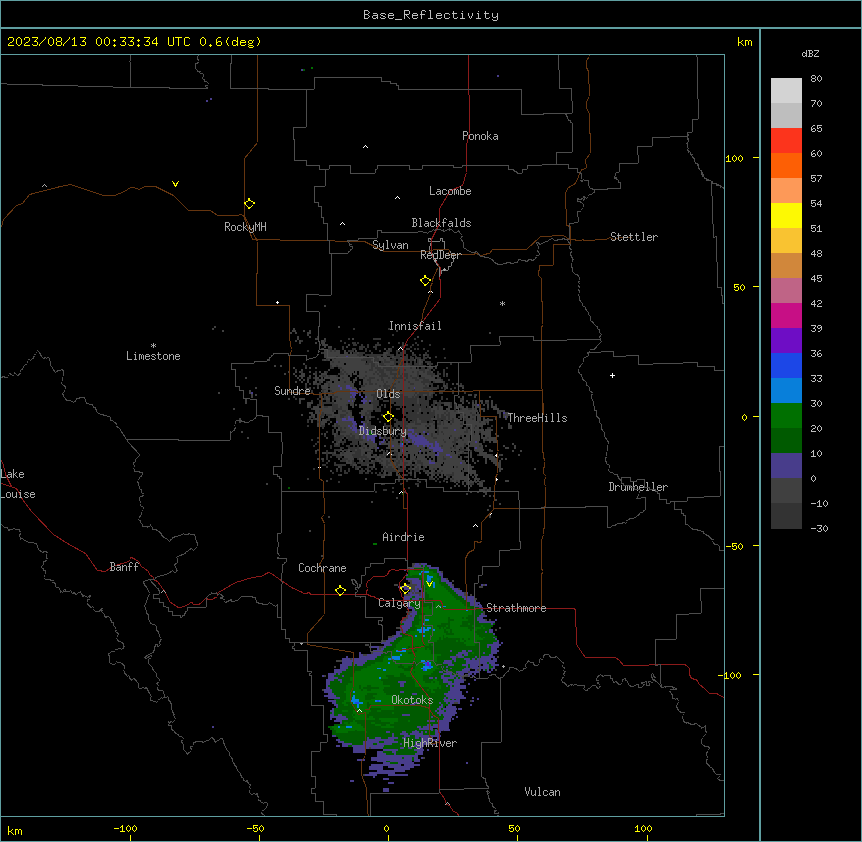Click the Calgary city label
This screenshot has width=862, height=842.
point(399,603)
